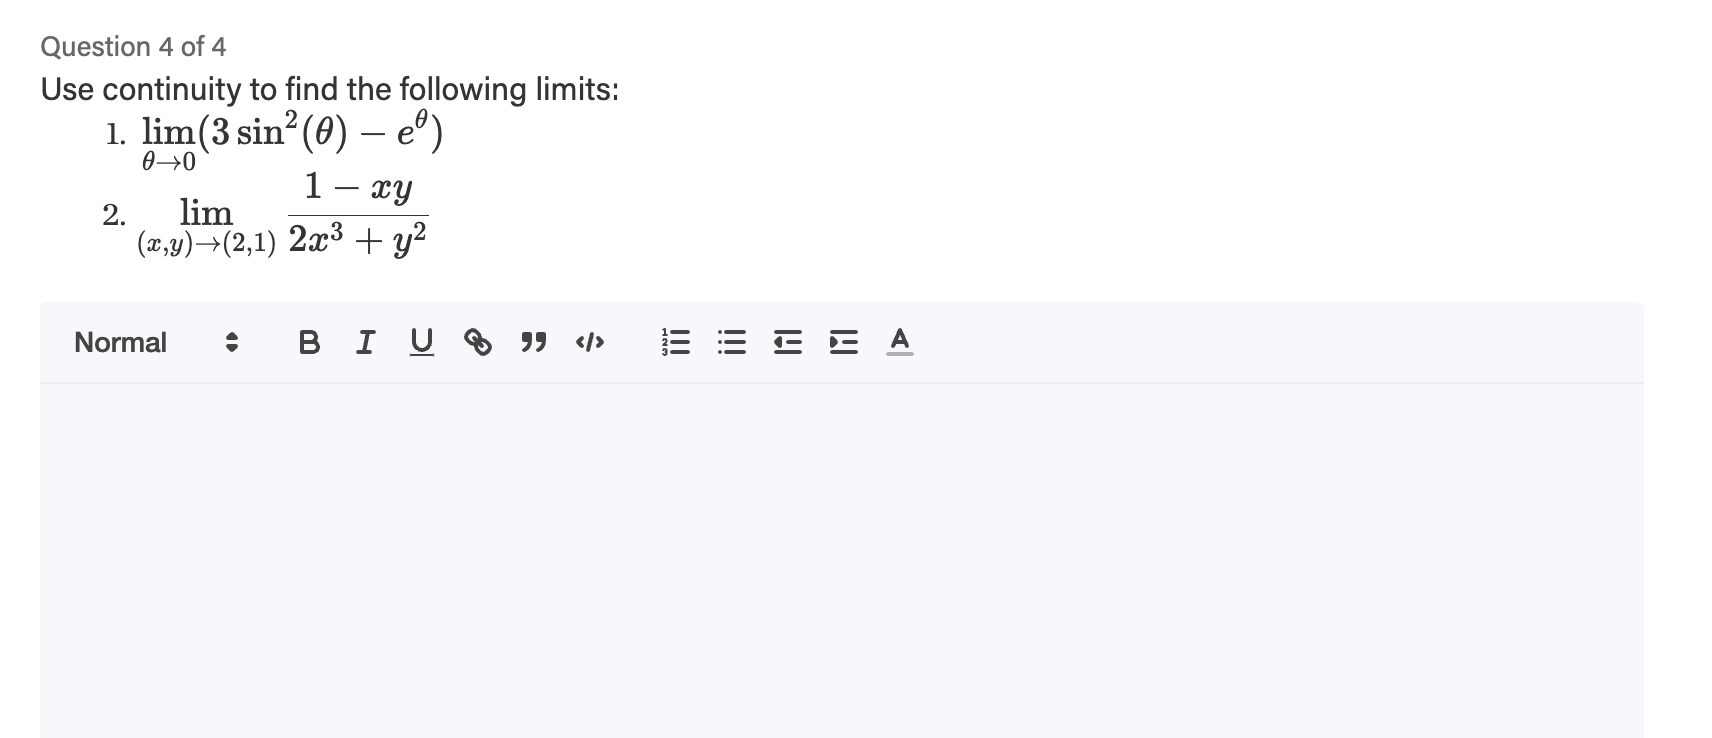Click the Question 4 of 4 heading

click(132, 46)
